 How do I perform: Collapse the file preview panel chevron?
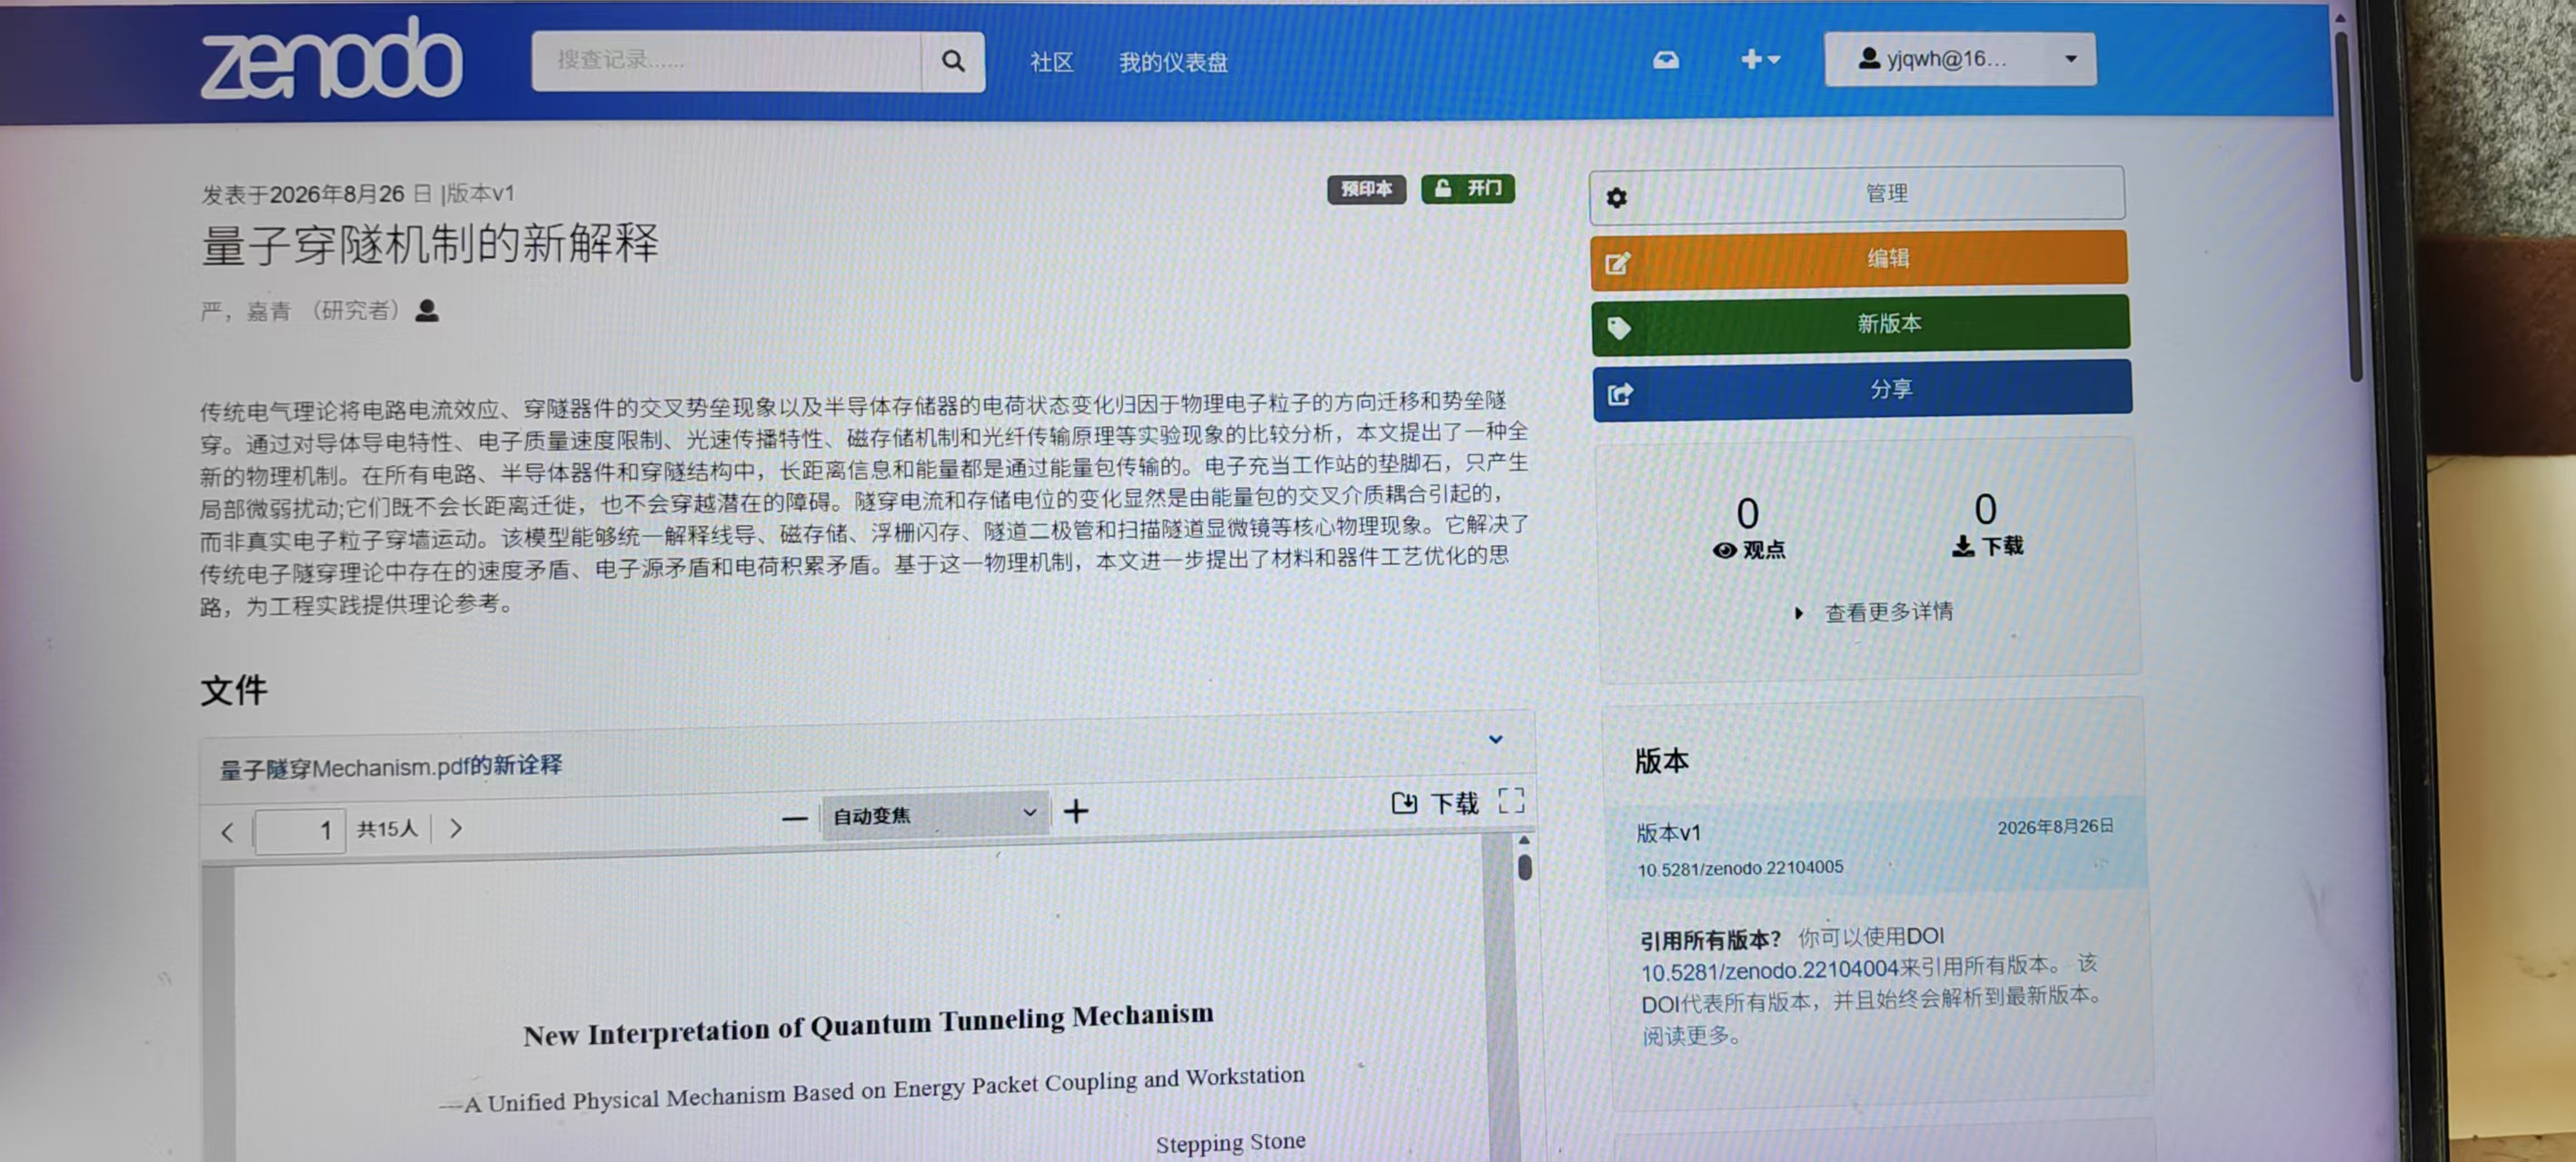1495,739
